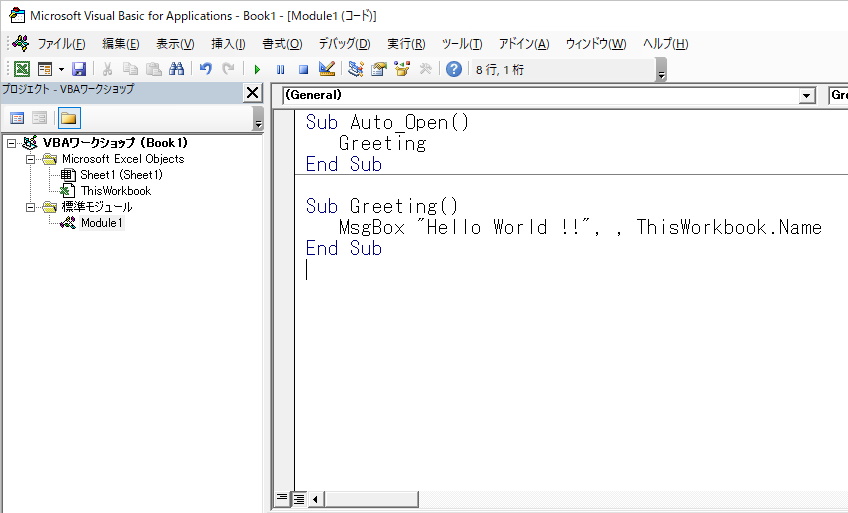The image size is (848, 513).
Task: Open the Object Browser icon
Action: (x=402, y=69)
